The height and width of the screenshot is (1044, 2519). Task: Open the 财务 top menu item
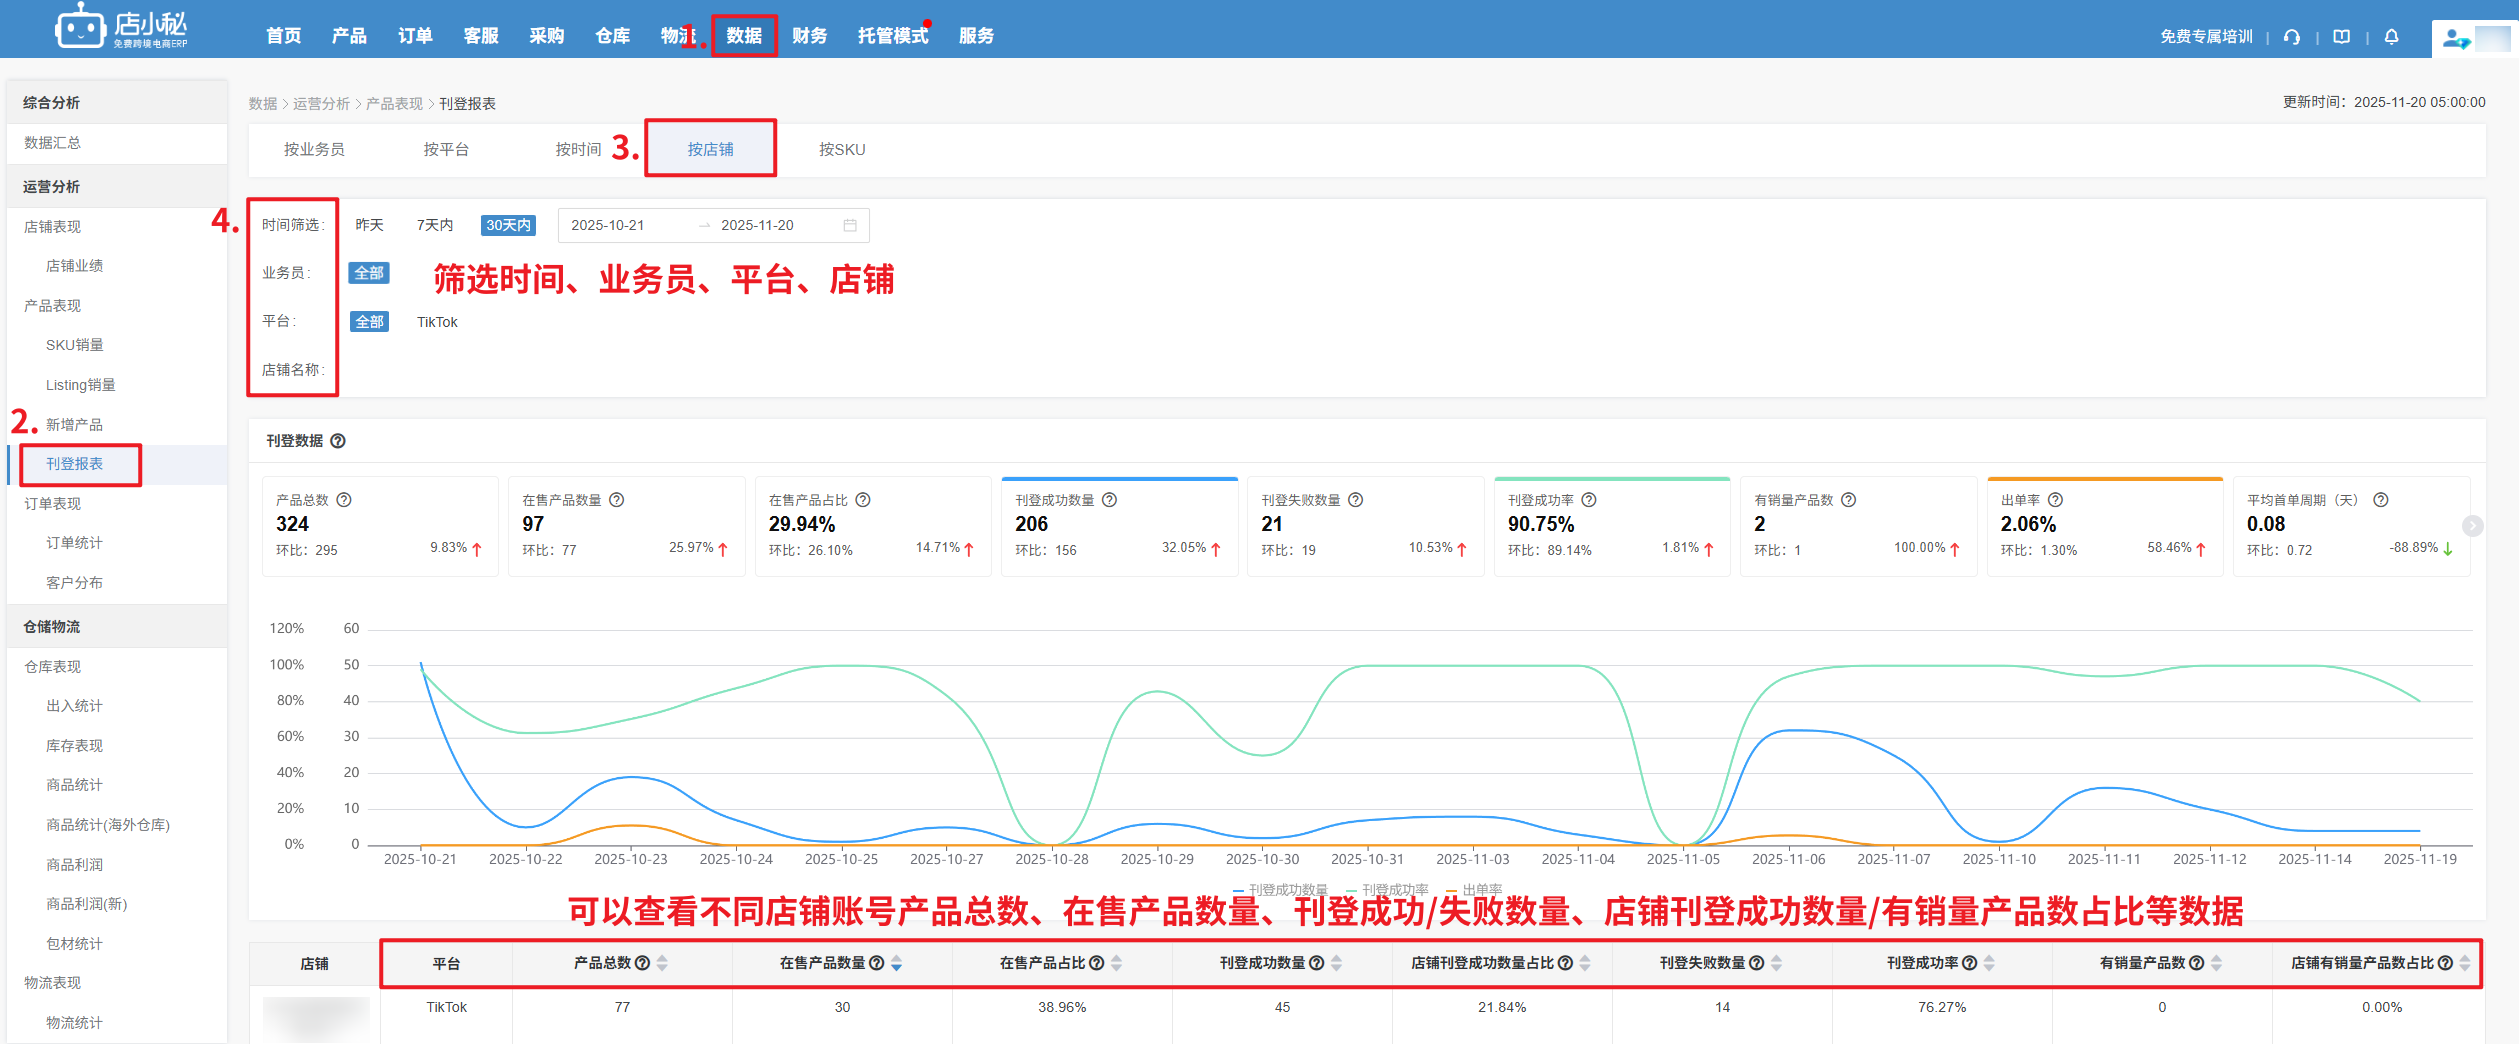click(809, 36)
